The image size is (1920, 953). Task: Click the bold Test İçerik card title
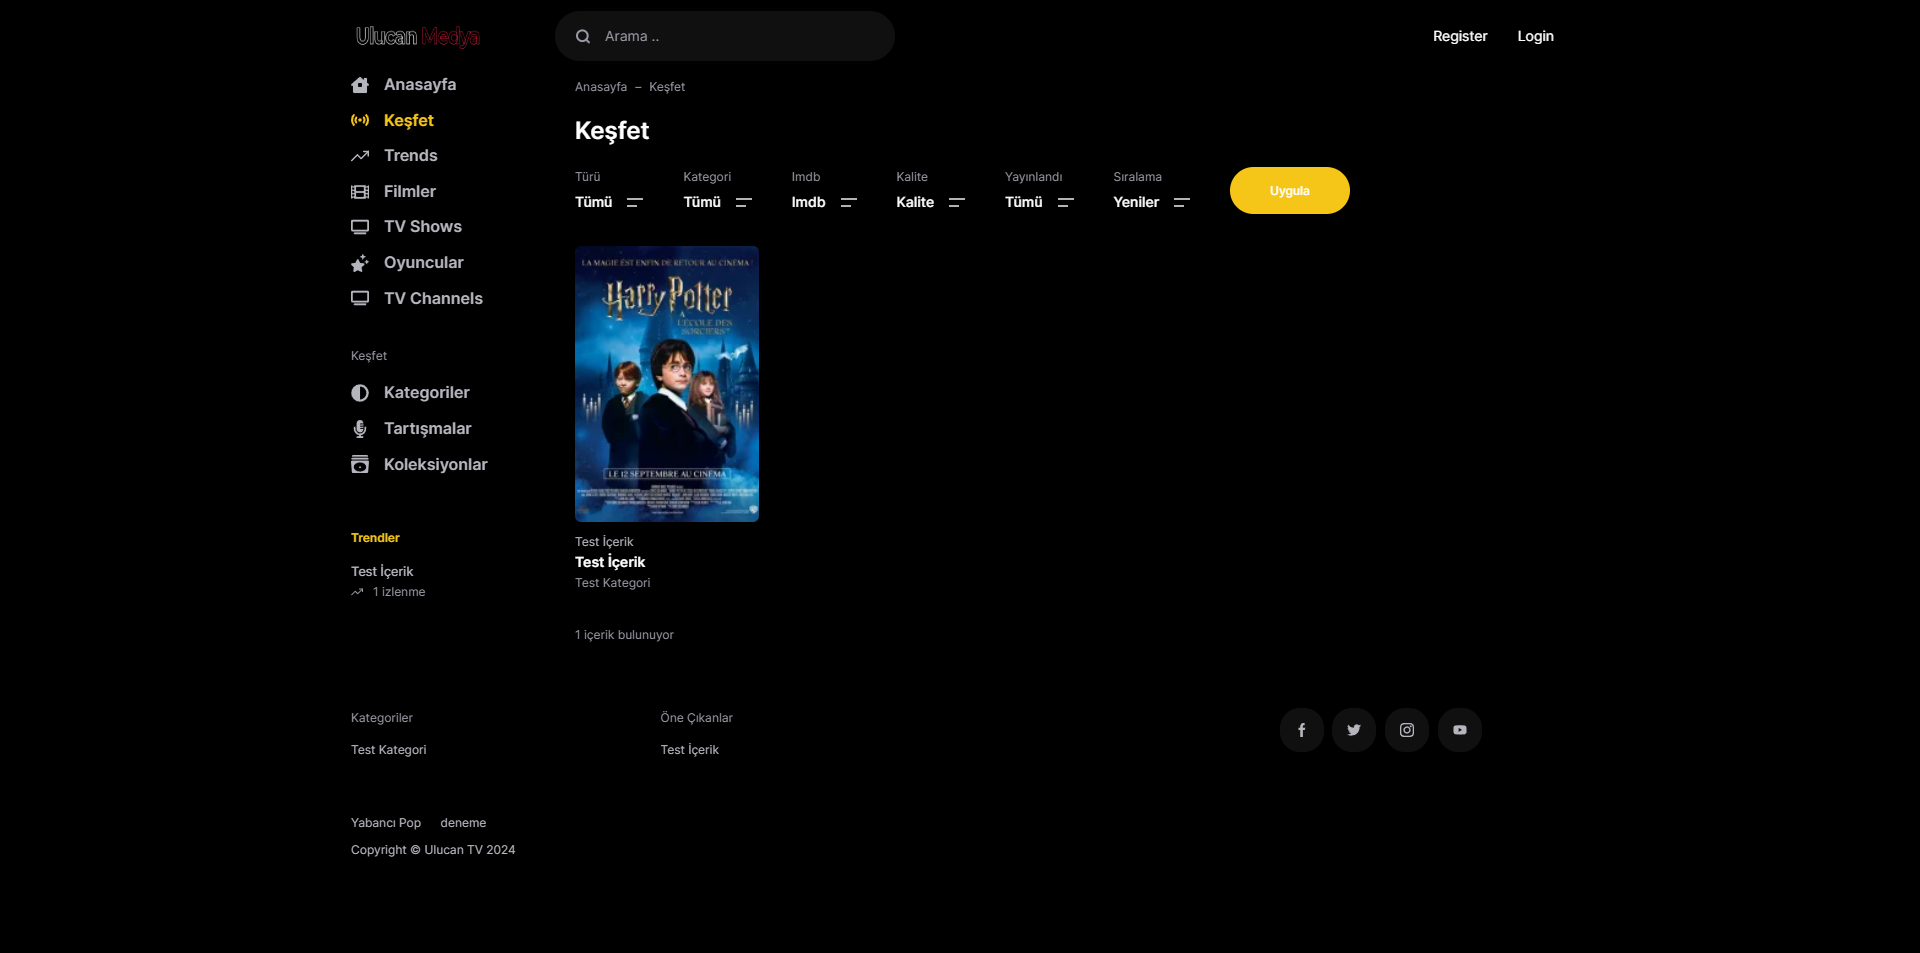click(610, 562)
